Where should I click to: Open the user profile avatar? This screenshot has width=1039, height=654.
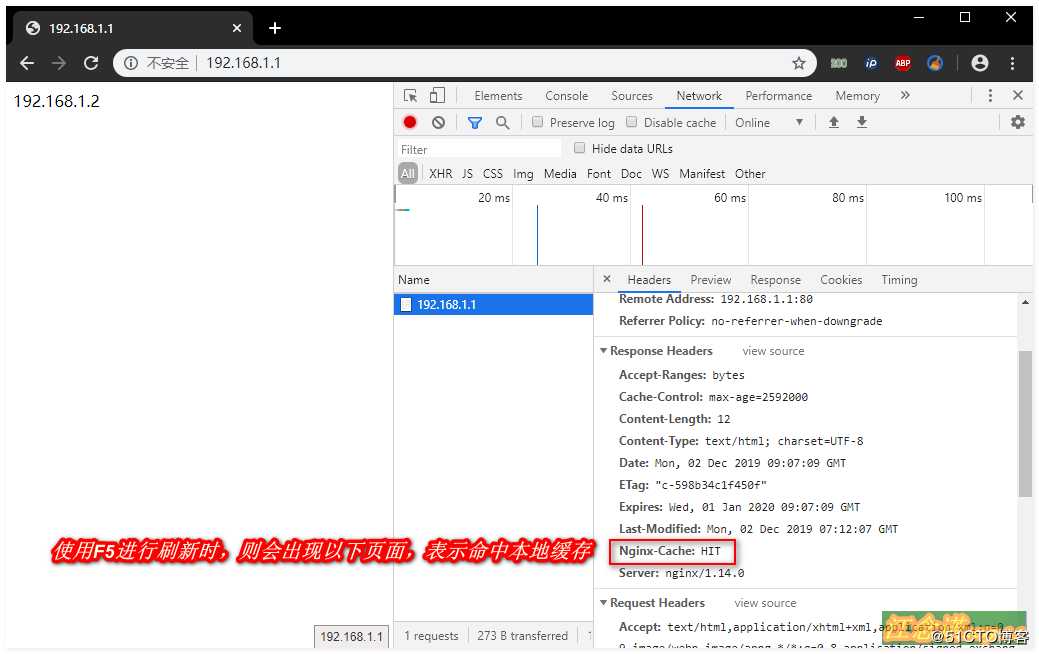tap(980, 63)
